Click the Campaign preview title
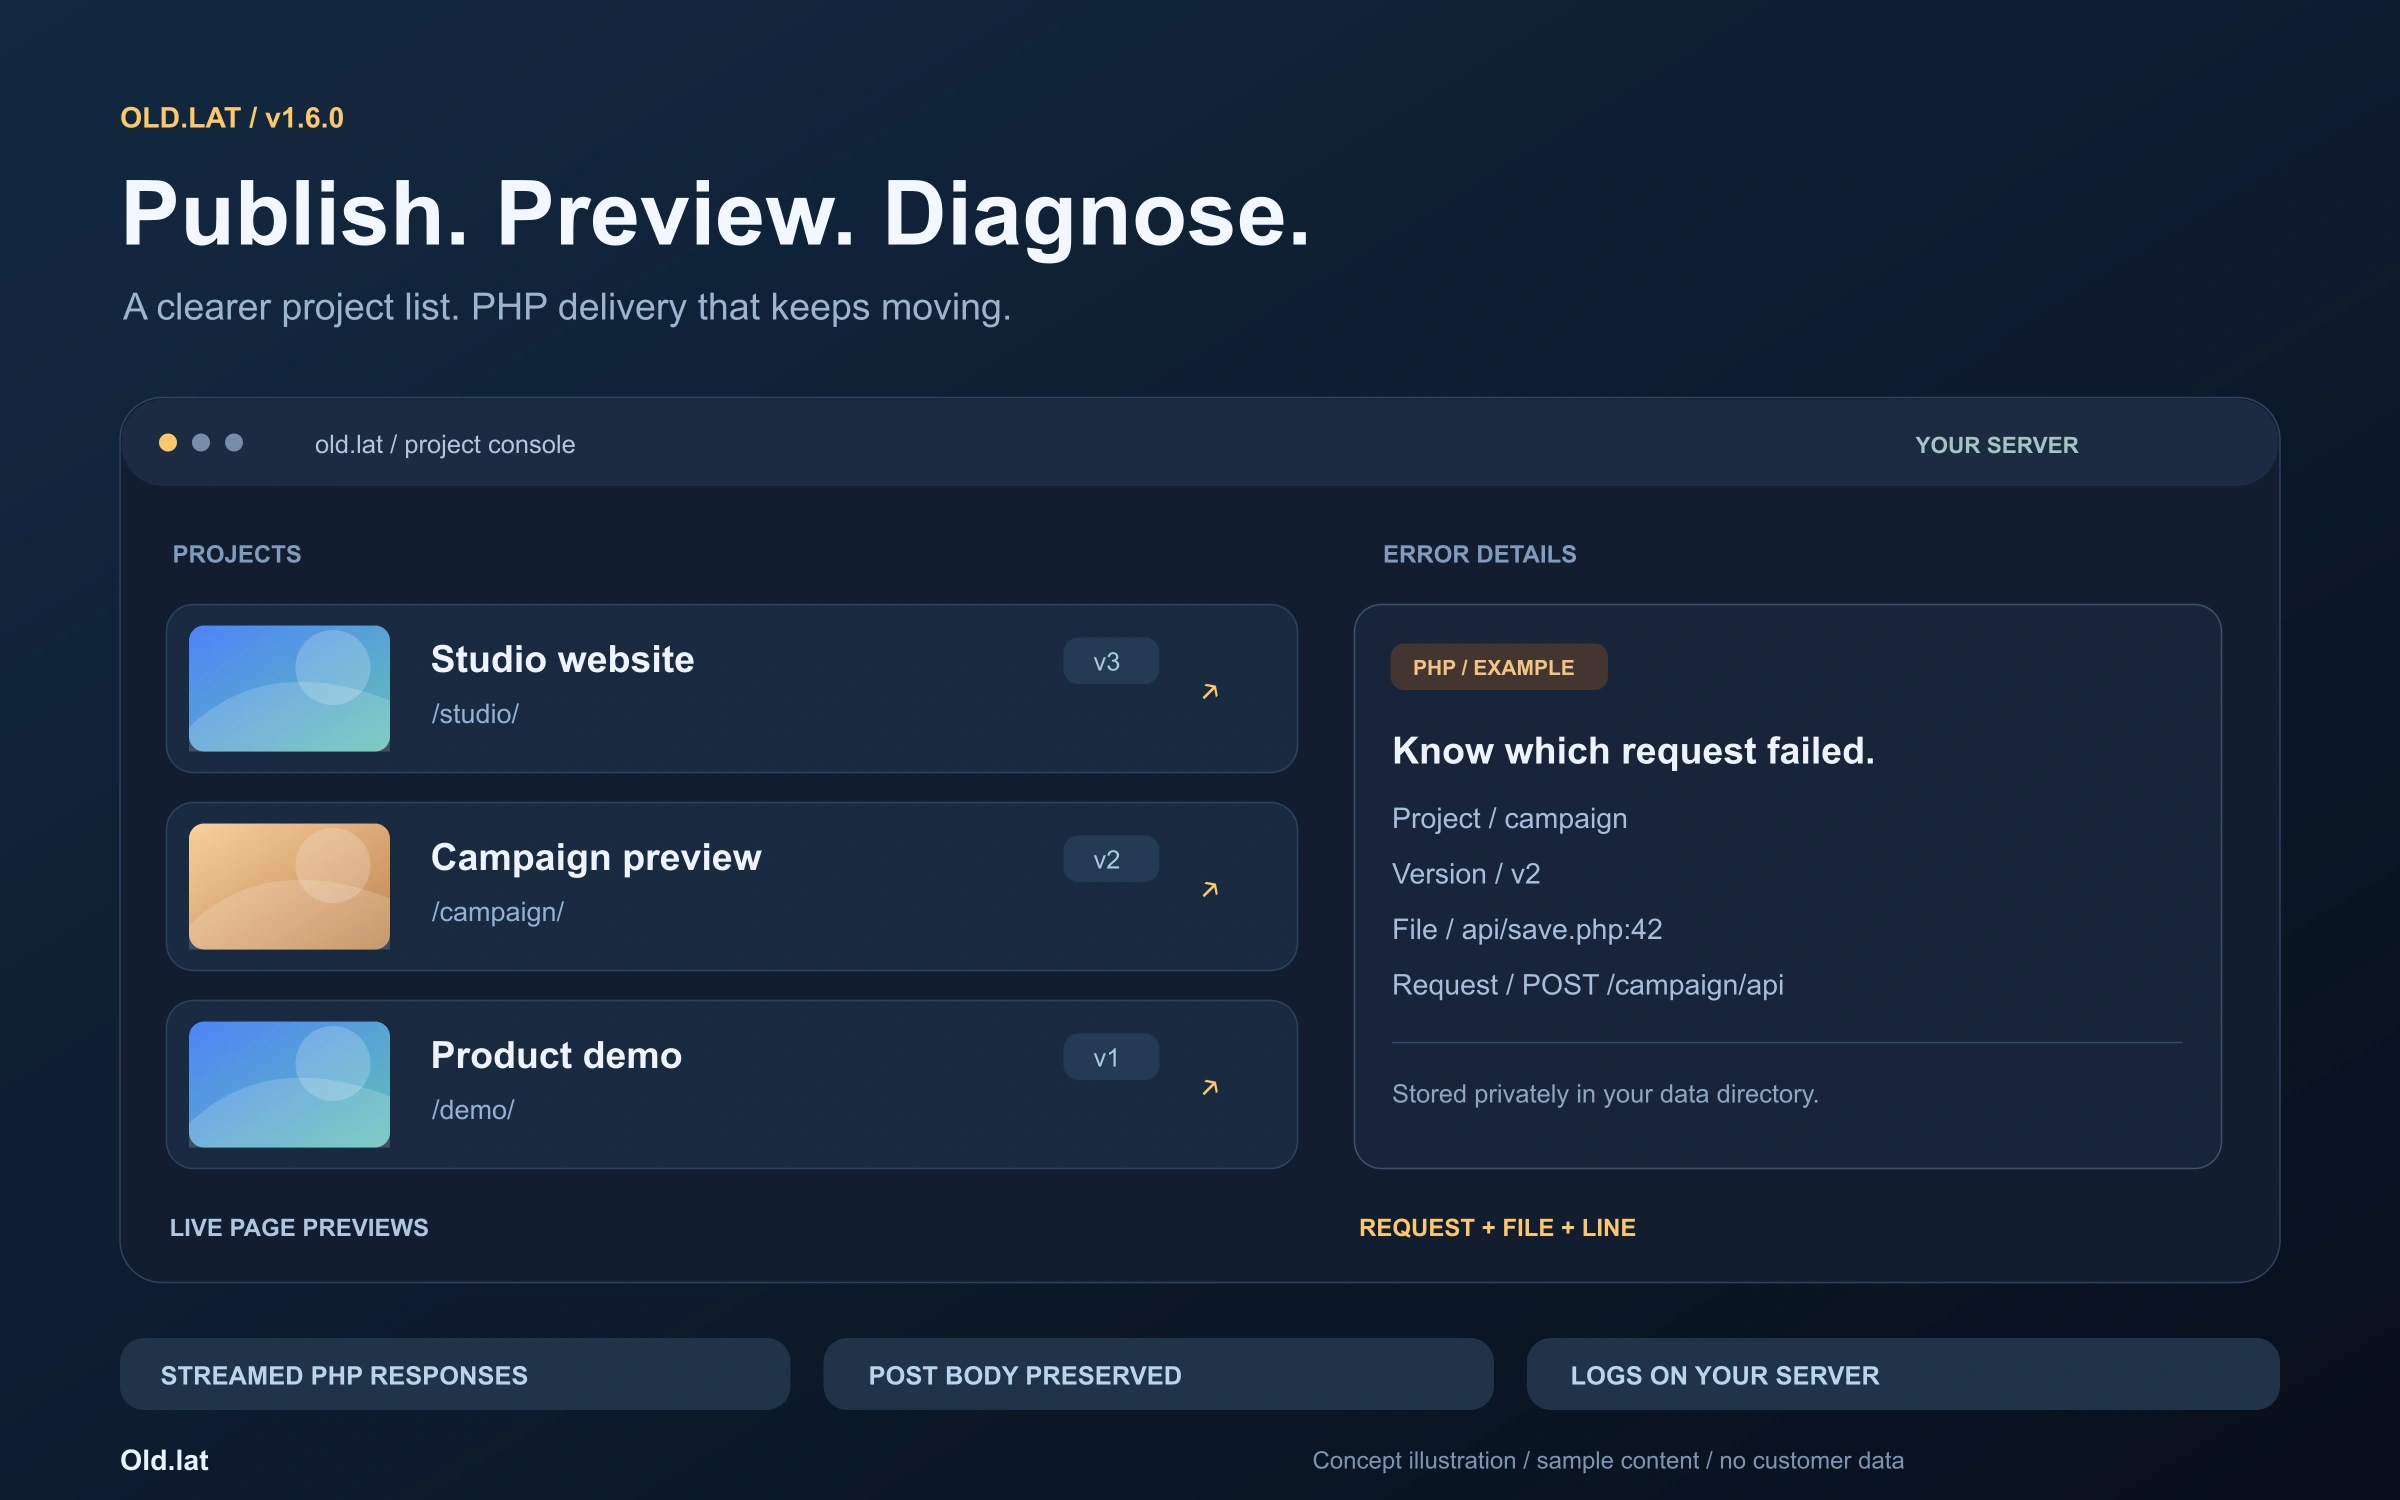The width and height of the screenshot is (2400, 1500). pyautogui.click(x=596, y=857)
